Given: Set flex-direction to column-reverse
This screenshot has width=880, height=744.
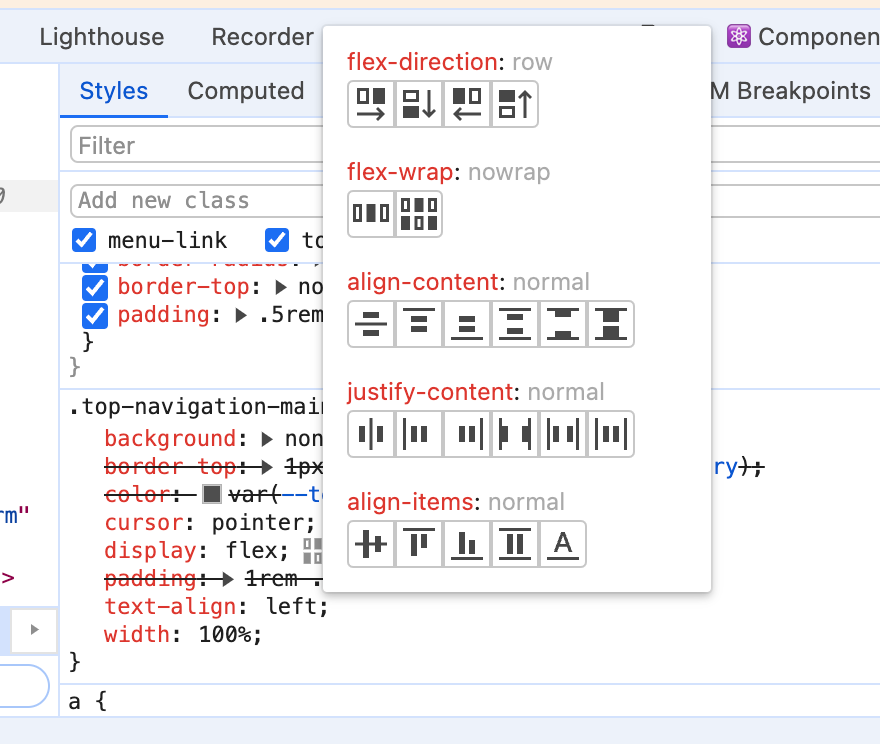Looking at the screenshot, I should (x=515, y=104).
